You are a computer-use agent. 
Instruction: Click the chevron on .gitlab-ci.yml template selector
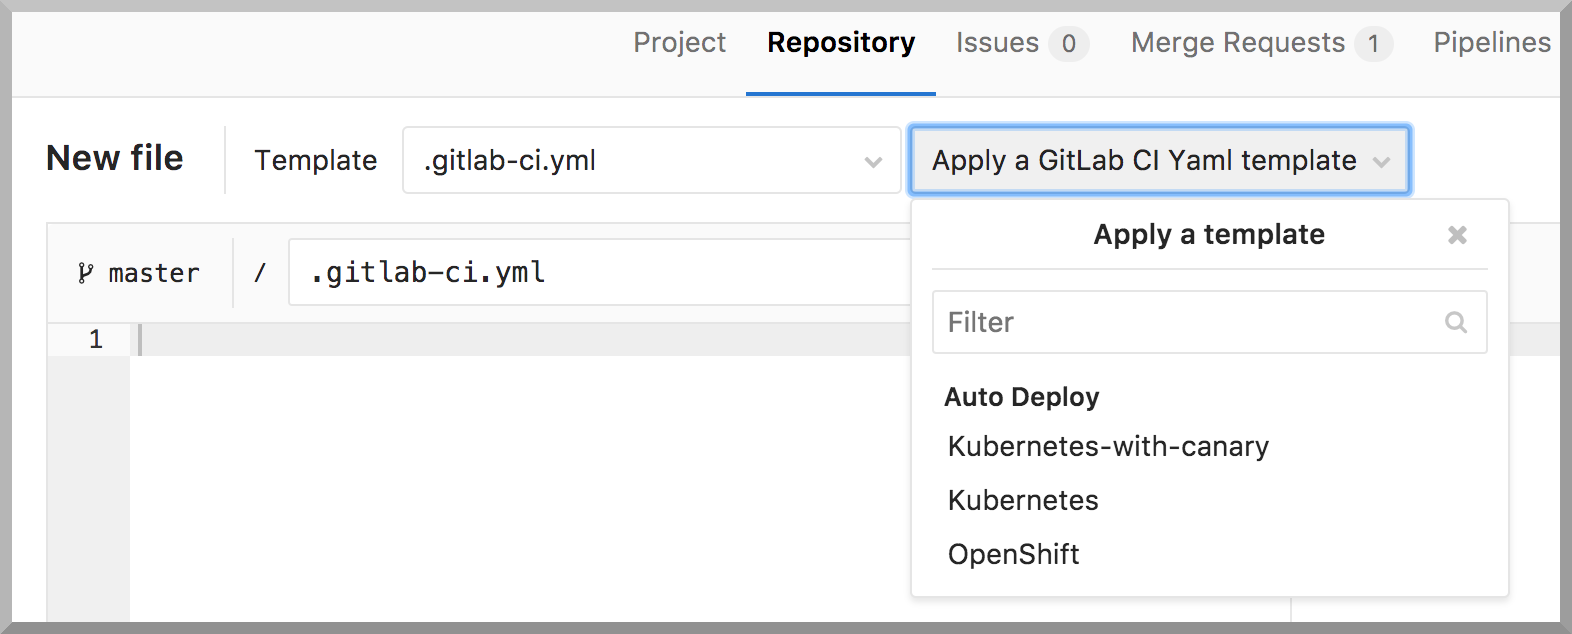pyautogui.click(x=873, y=161)
